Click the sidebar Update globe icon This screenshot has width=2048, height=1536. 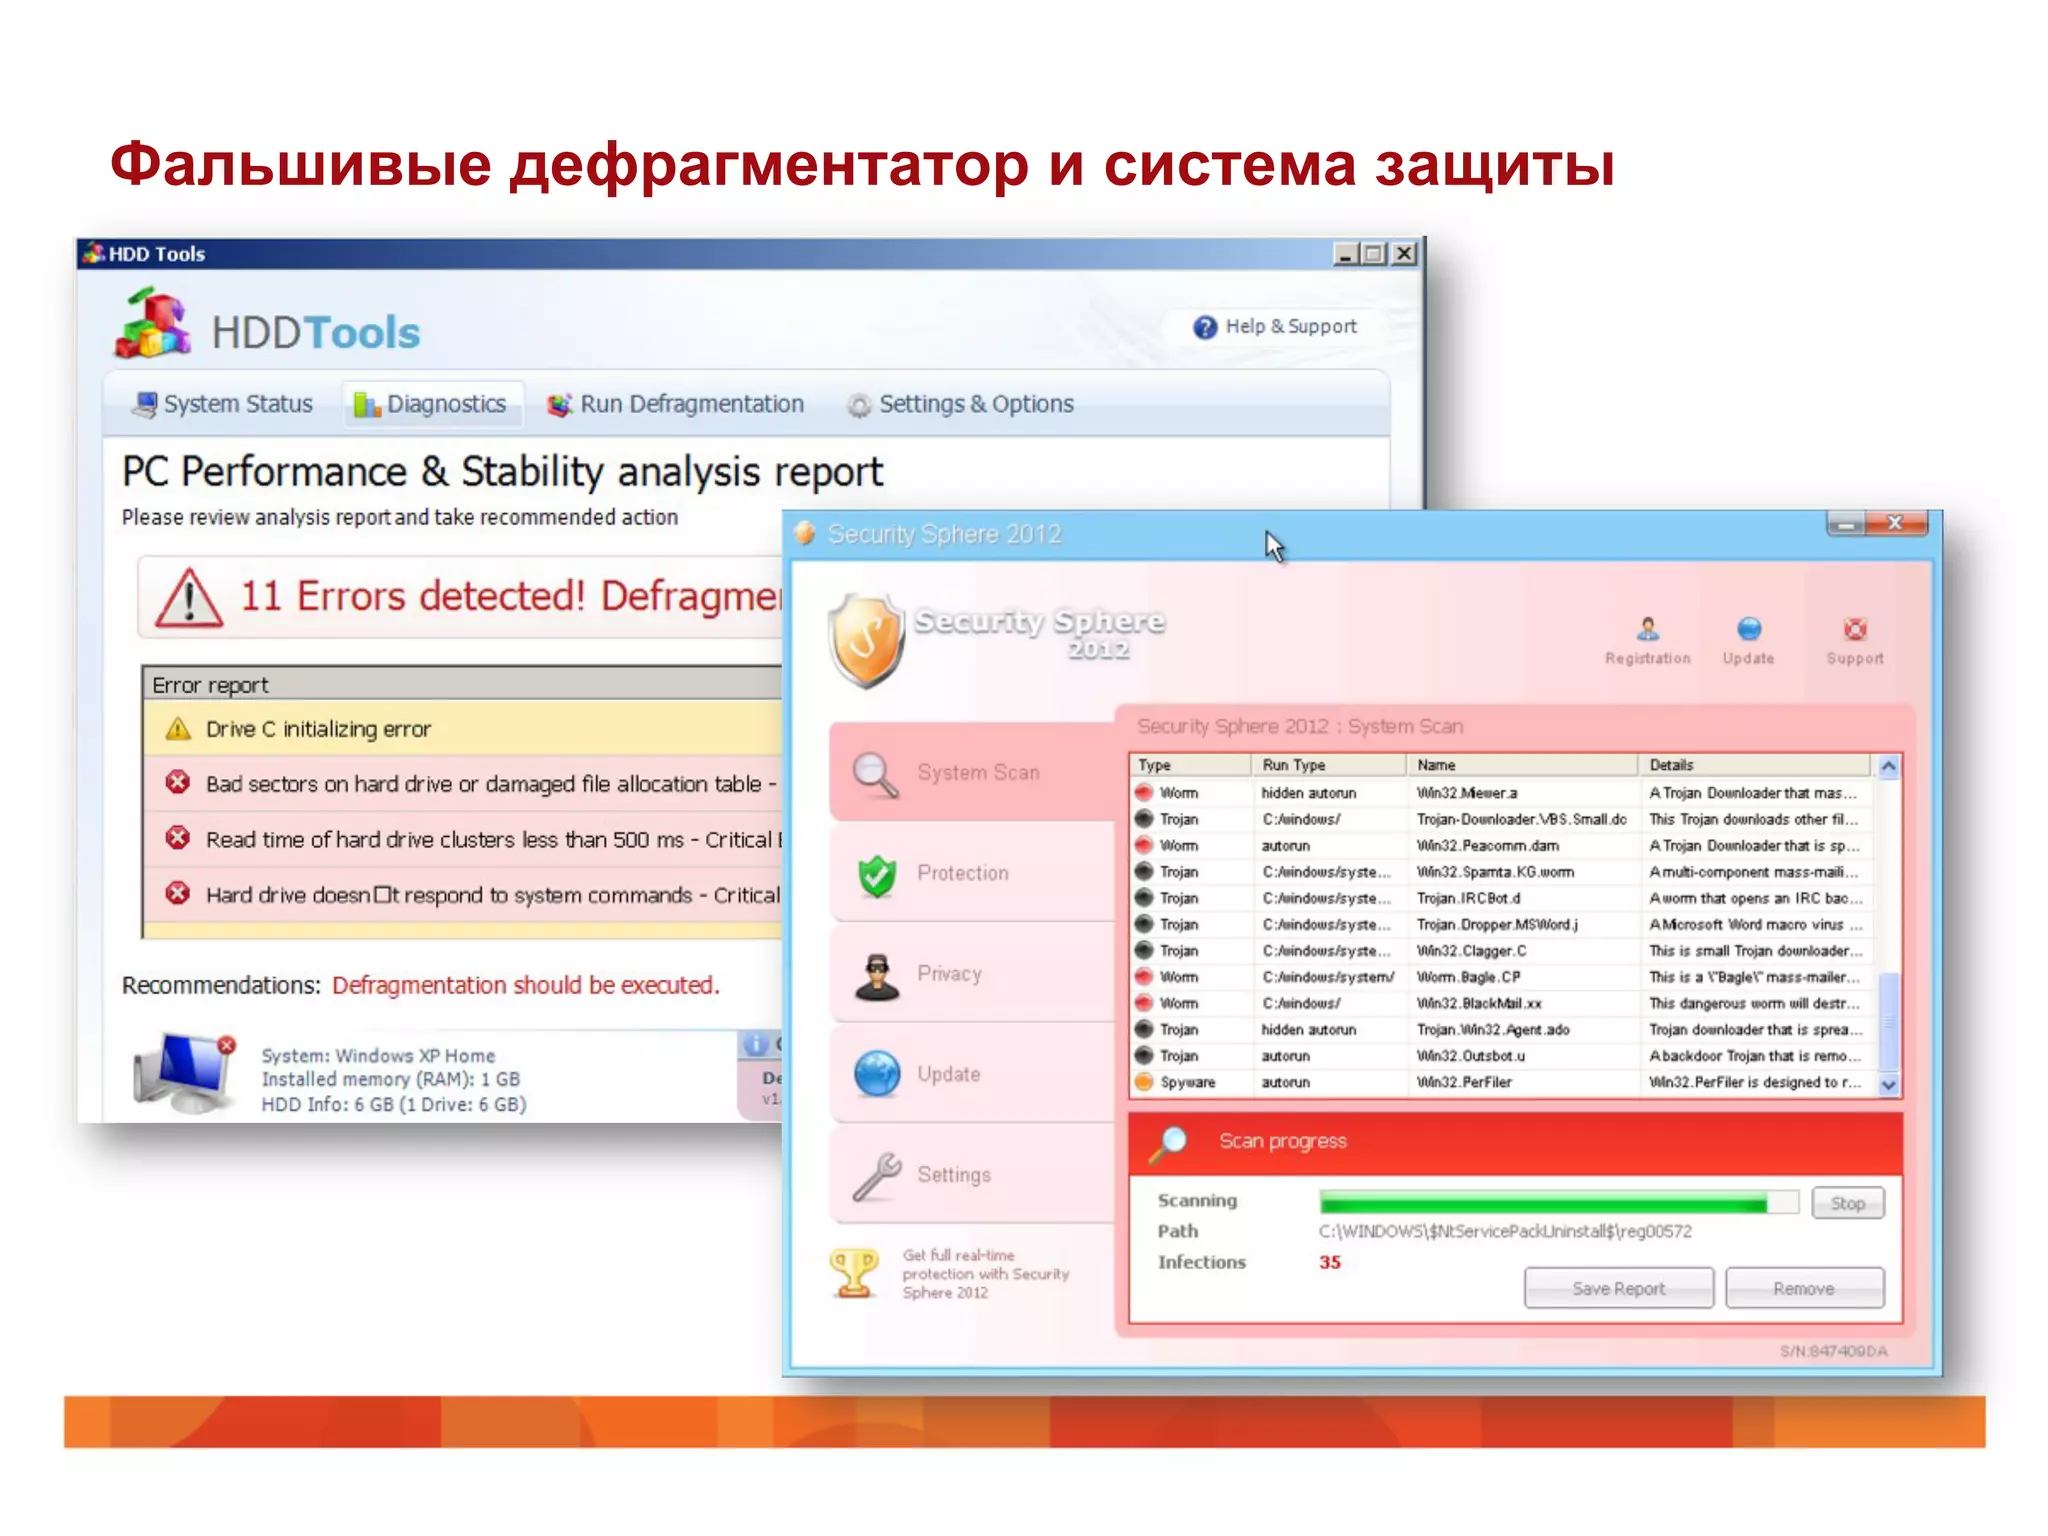point(877,1075)
